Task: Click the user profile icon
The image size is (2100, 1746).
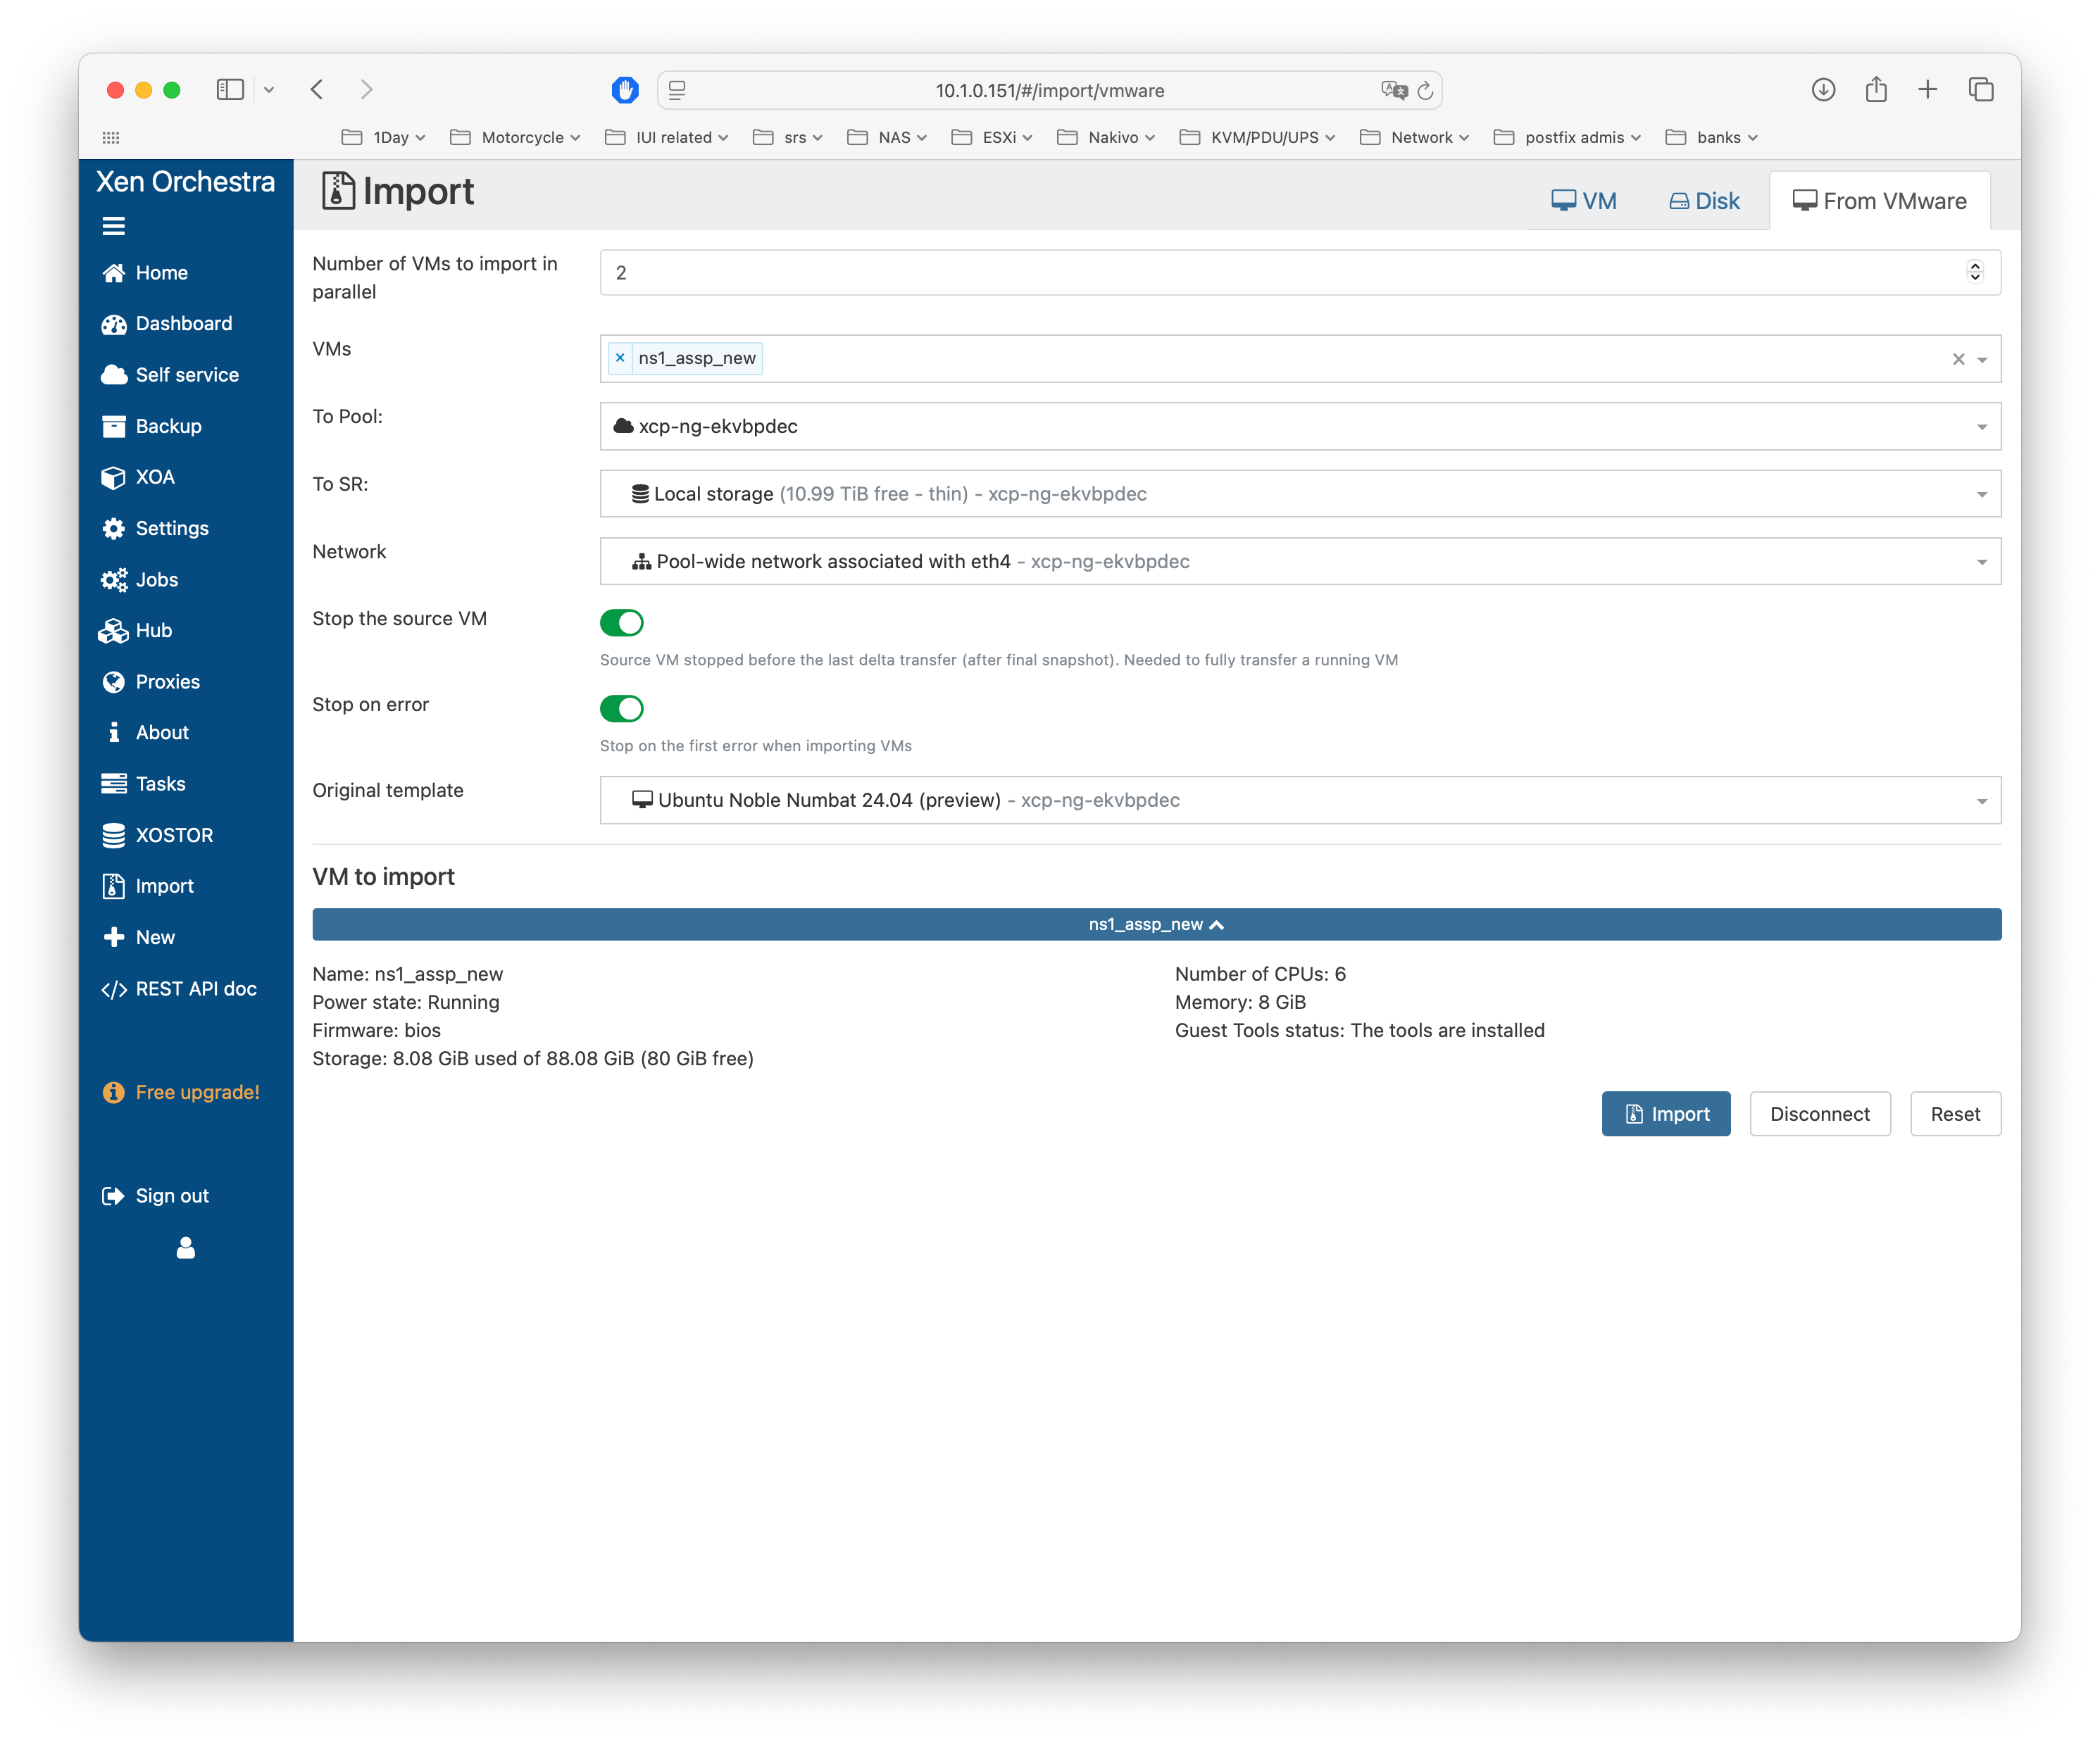Action: [186, 1248]
